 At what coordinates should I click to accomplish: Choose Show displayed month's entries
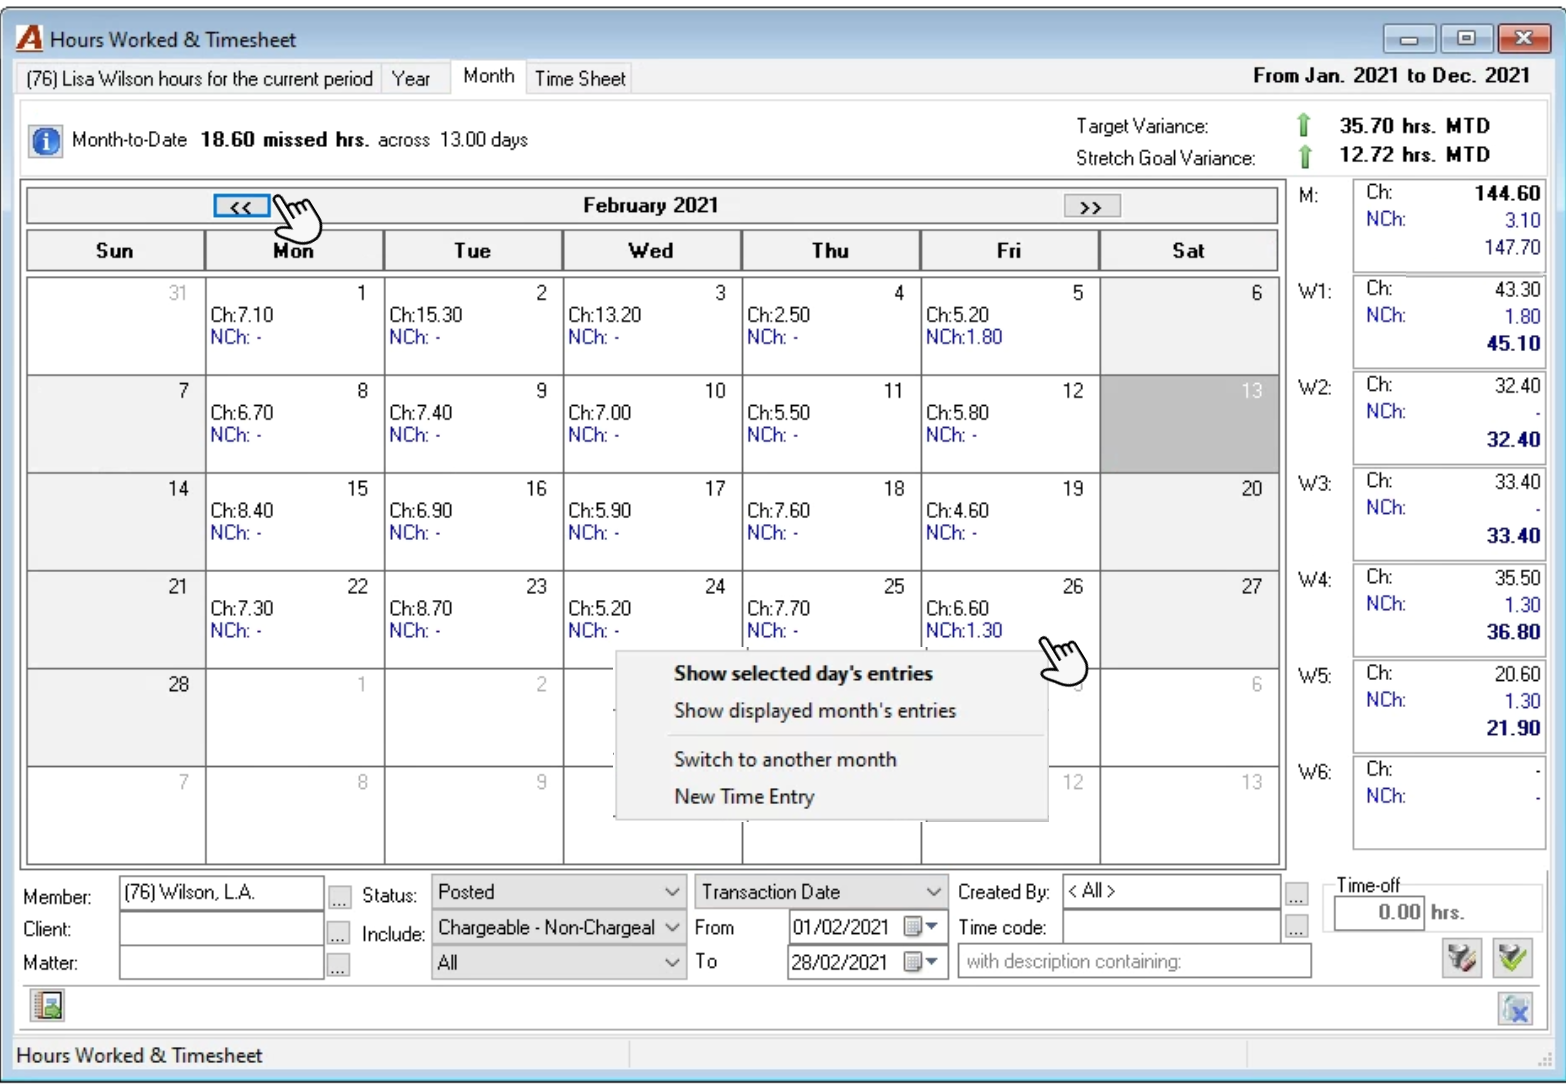[815, 711]
